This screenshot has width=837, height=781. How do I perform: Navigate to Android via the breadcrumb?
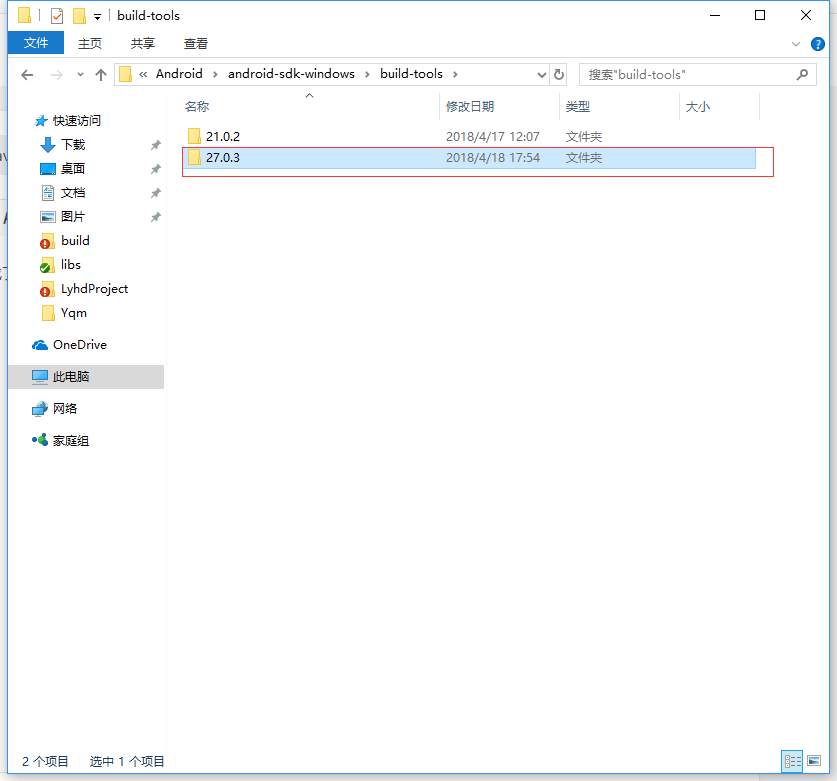click(180, 73)
